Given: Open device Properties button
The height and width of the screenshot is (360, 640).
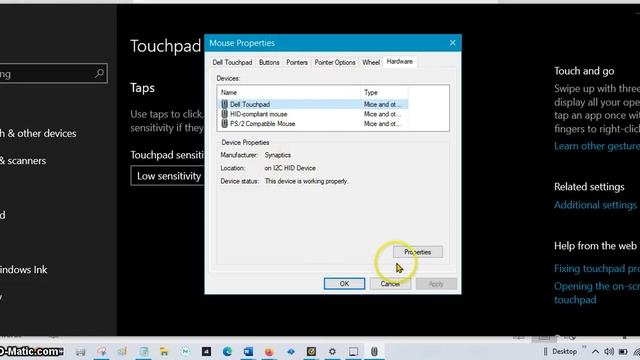Looking at the screenshot, I should pos(418,252).
